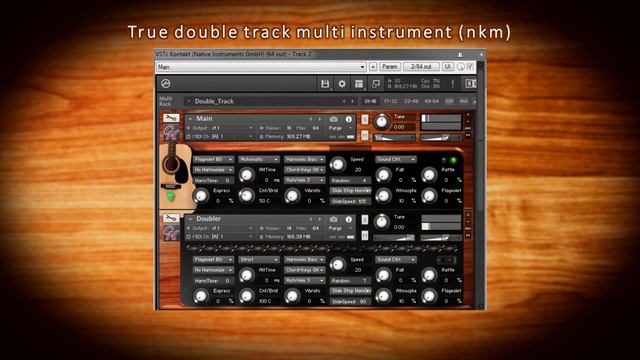Open Main panel Harmonic Bass dropdown
The image size is (640, 360).
click(304, 159)
